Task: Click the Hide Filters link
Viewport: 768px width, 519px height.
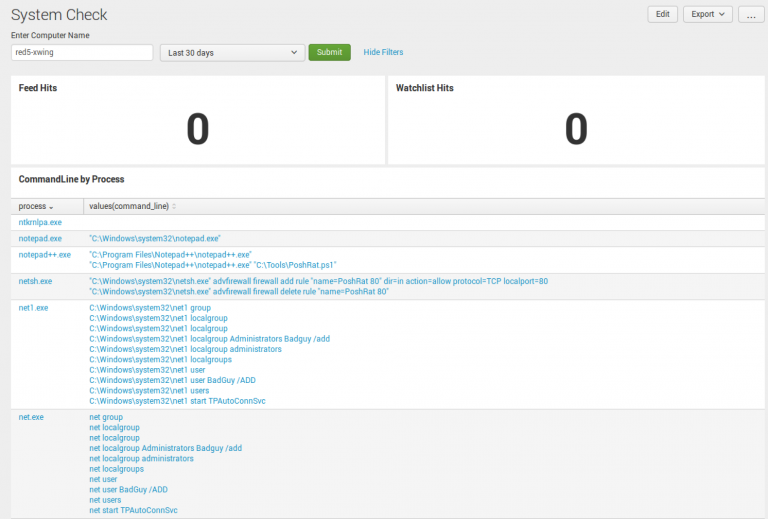Action: [383, 52]
